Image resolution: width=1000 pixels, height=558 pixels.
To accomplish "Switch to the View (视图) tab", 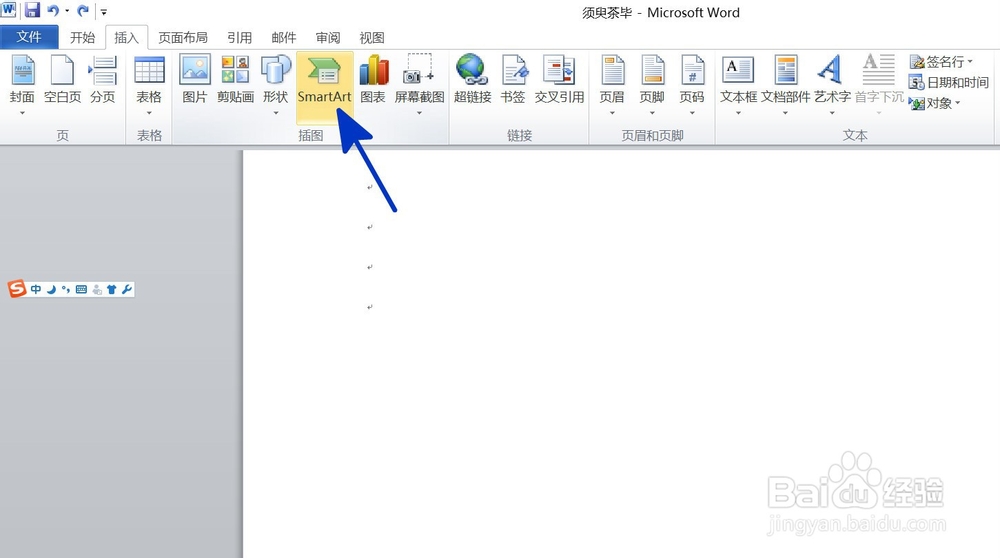I will tap(372, 38).
